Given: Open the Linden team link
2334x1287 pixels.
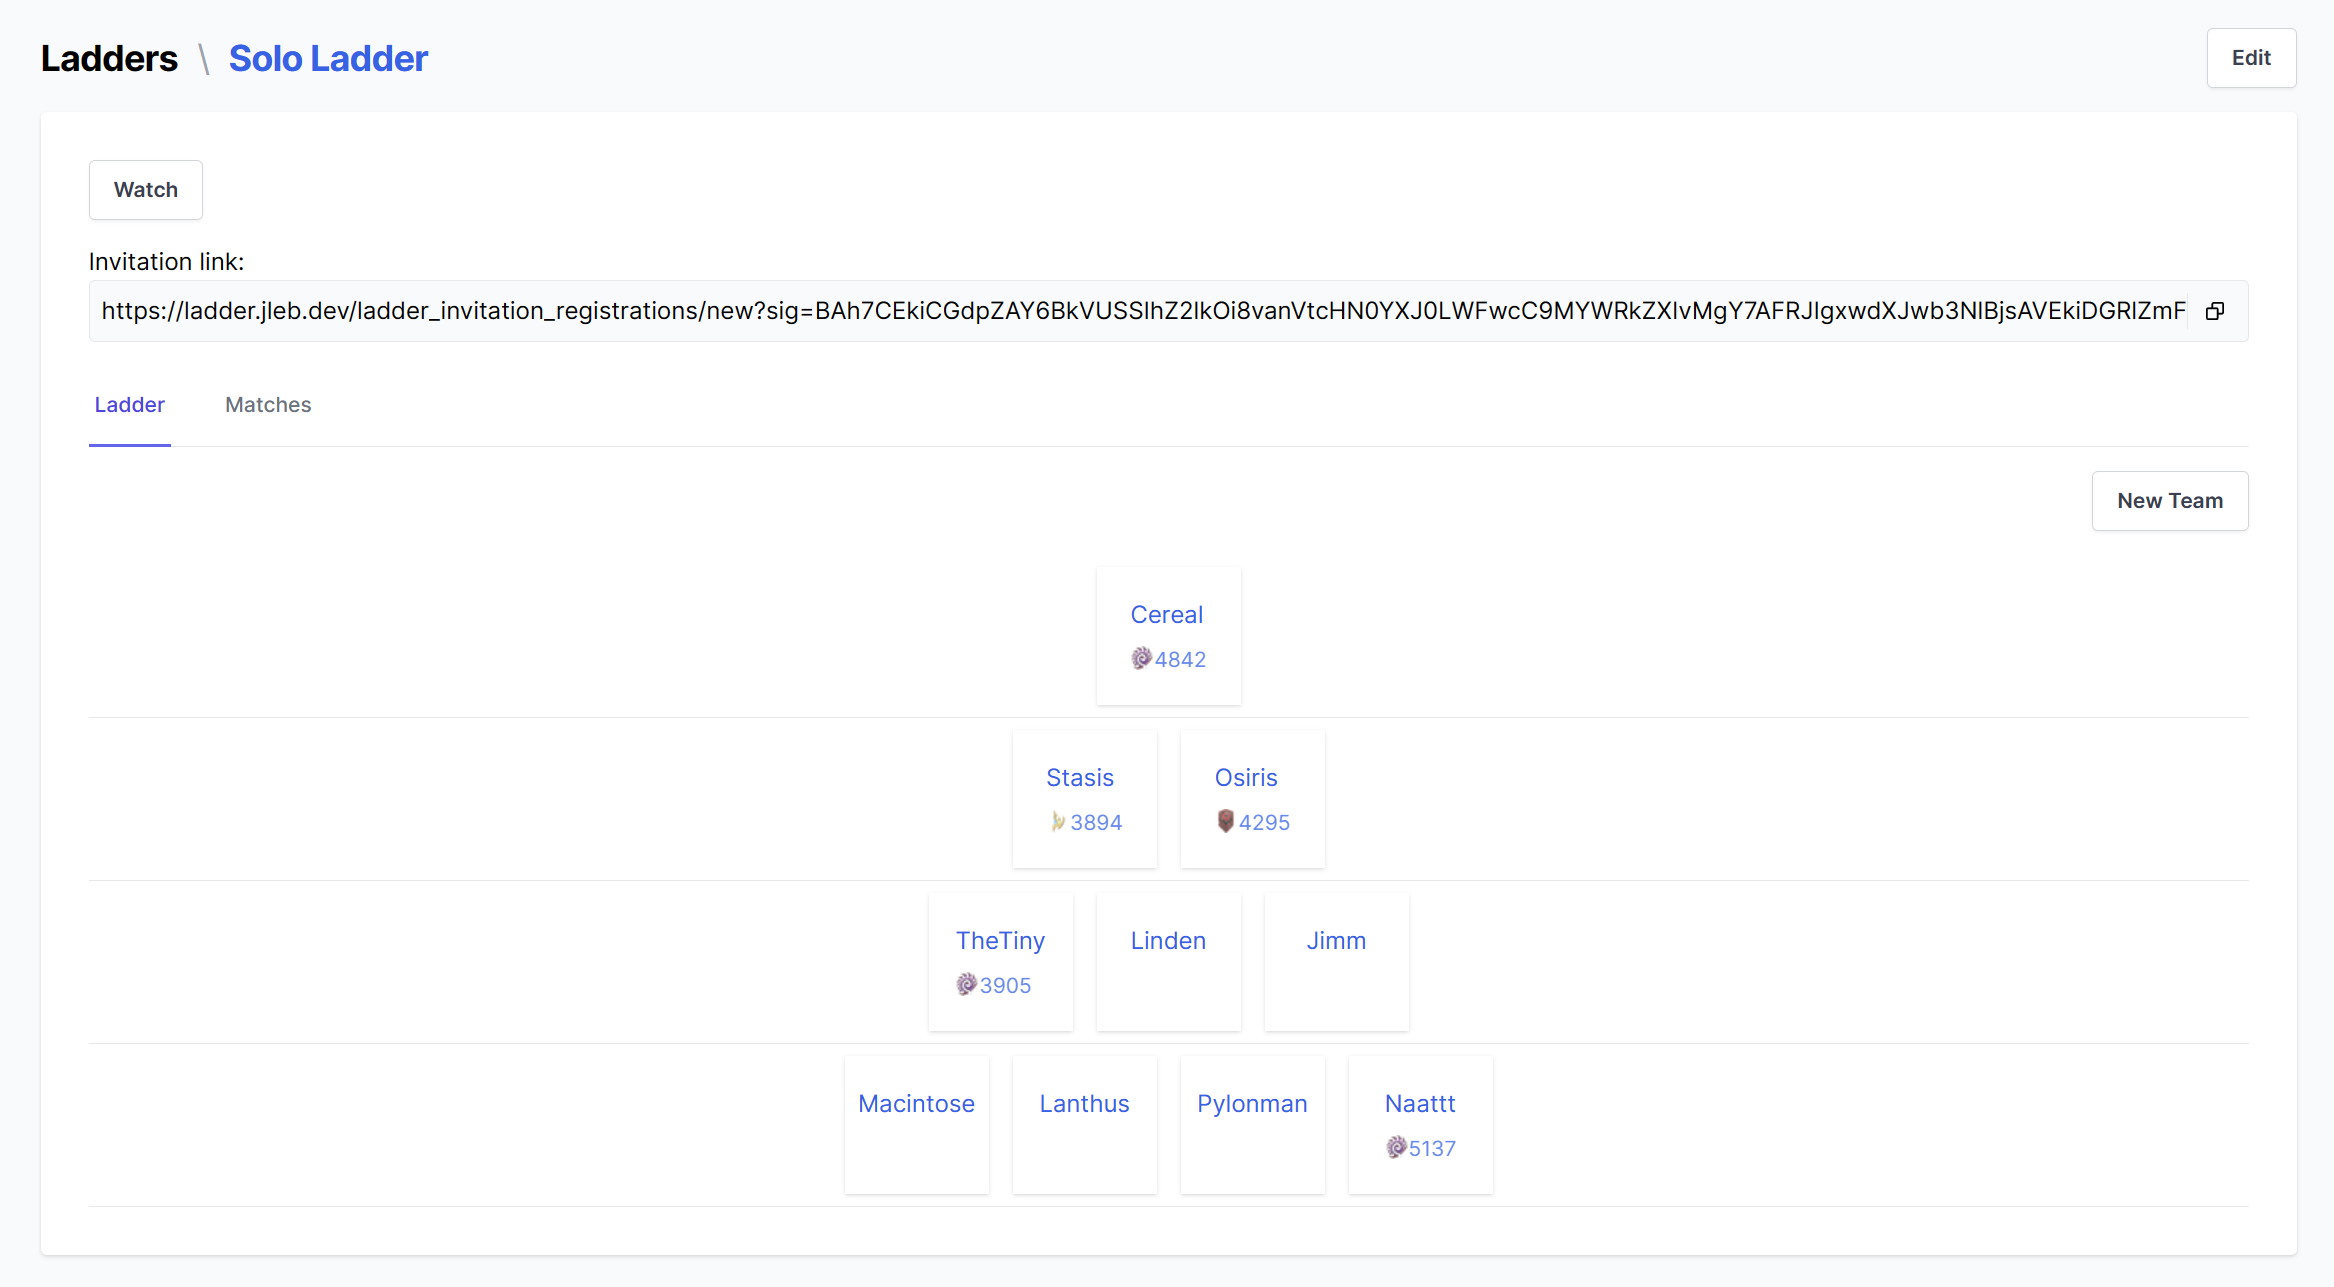Looking at the screenshot, I should (x=1168, y=941).
